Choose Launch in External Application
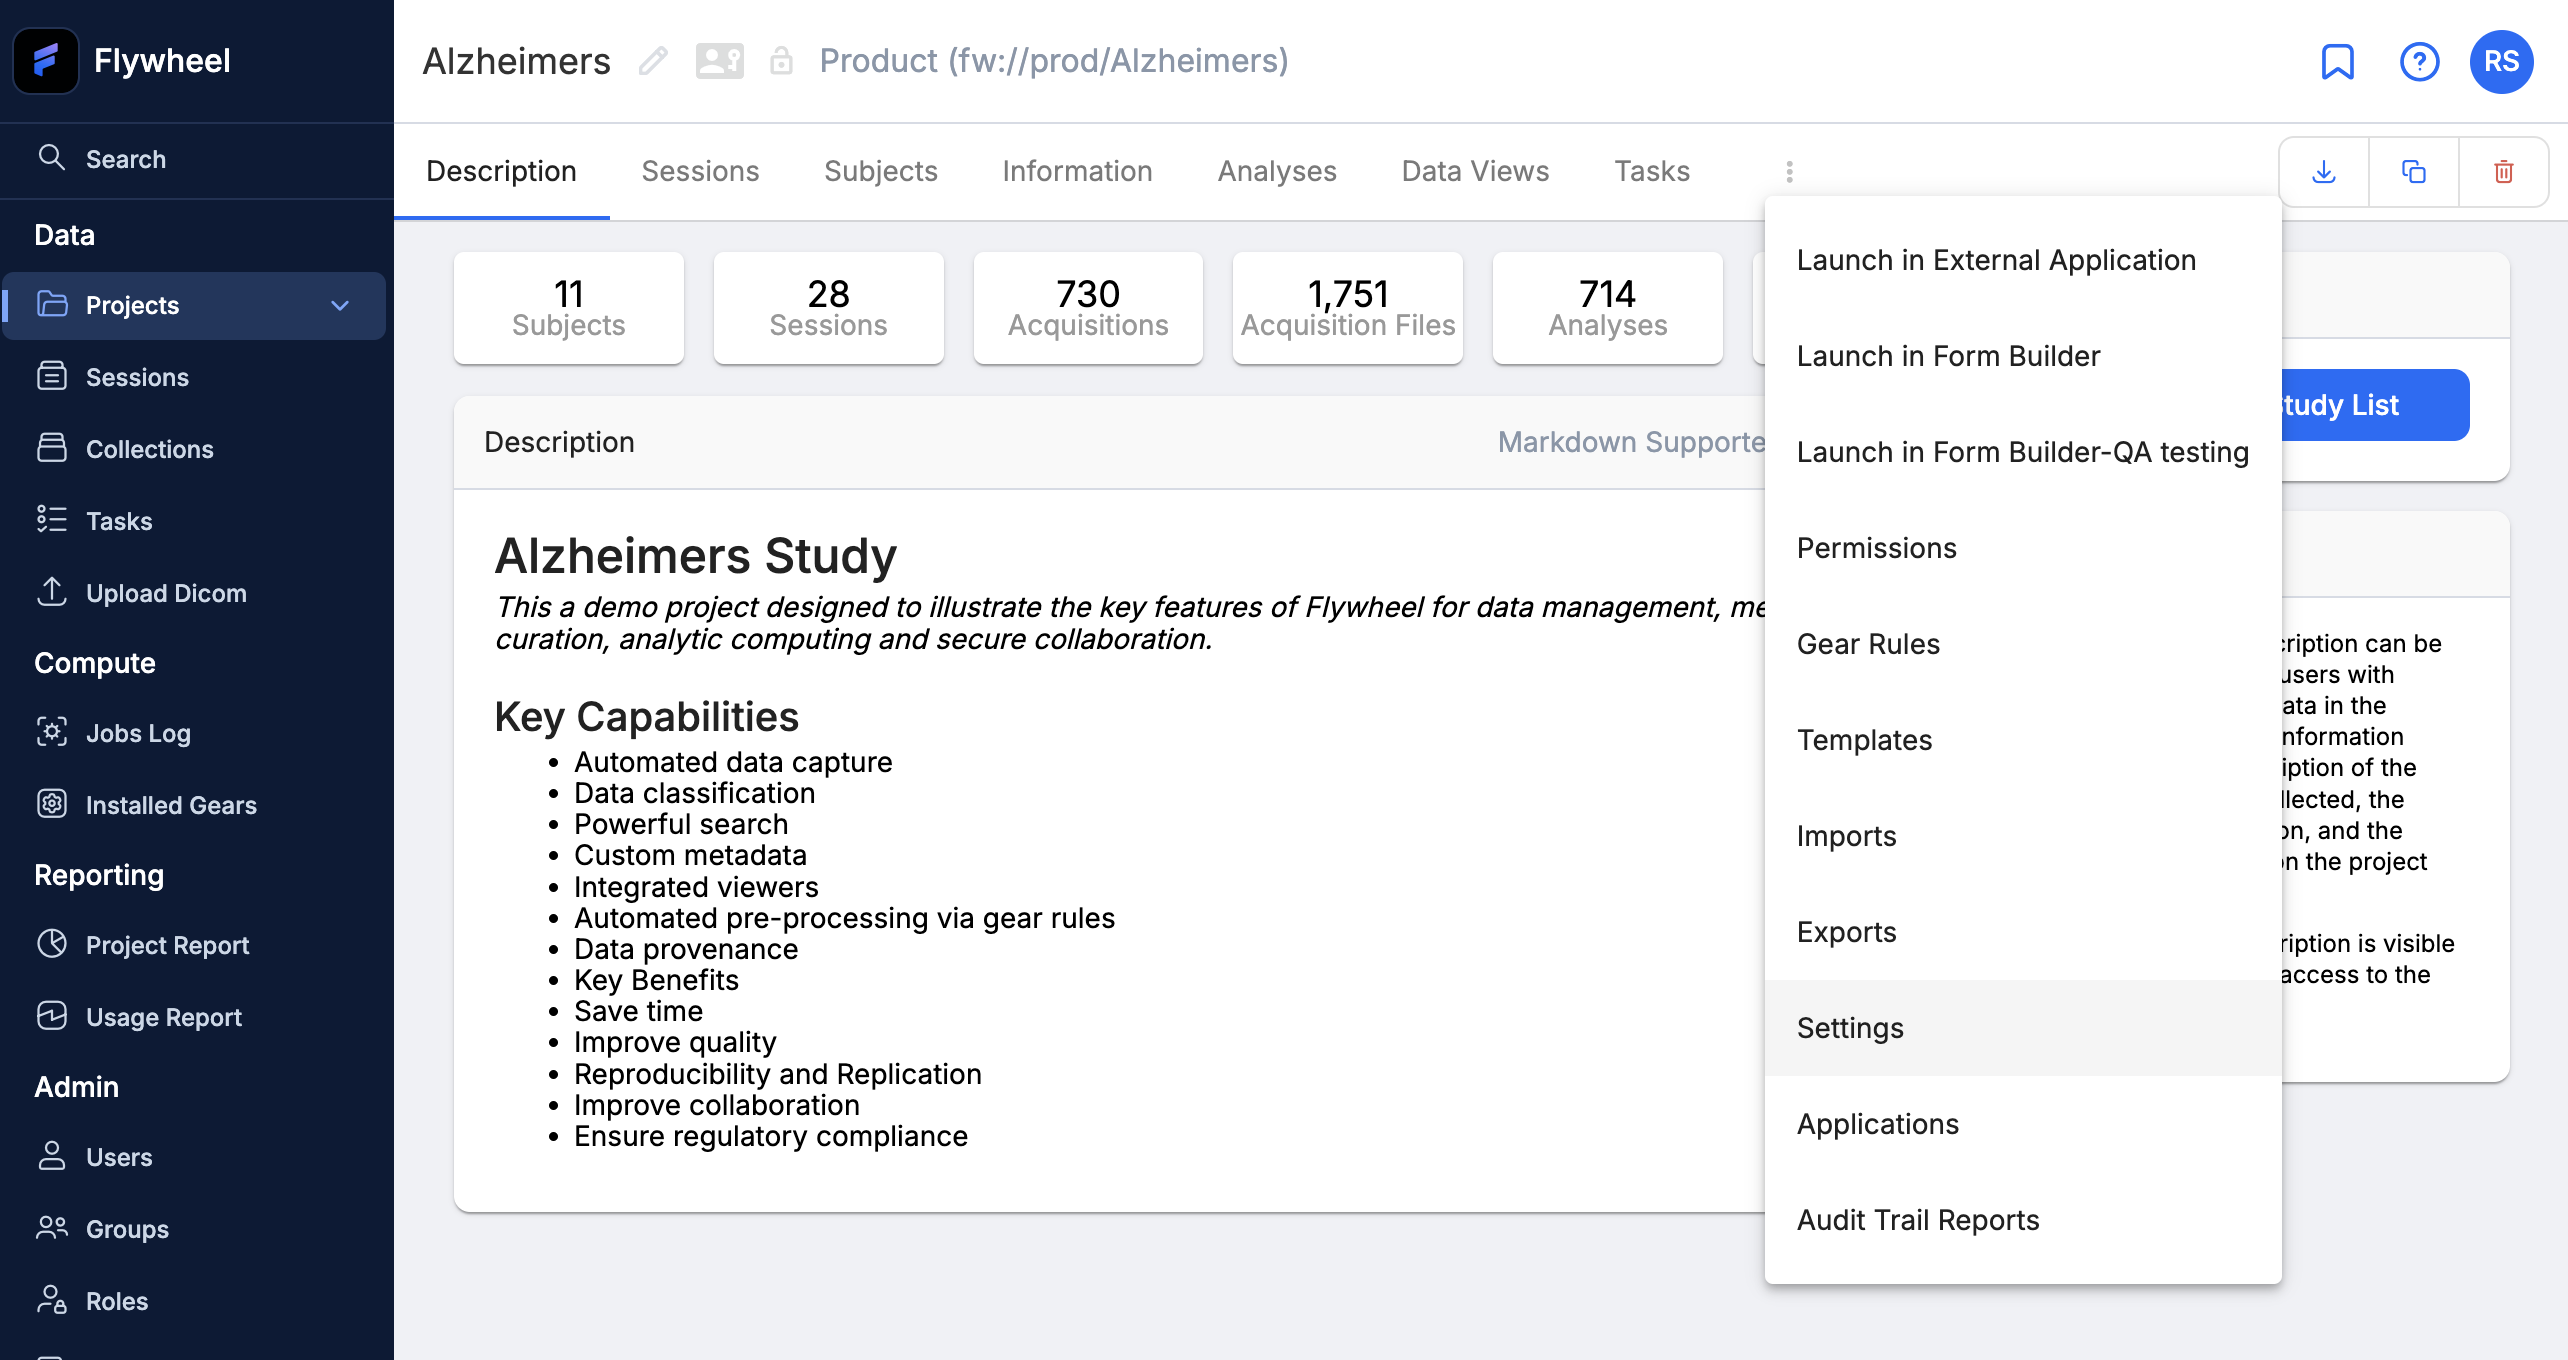Image resolution: width=2568 pixels, height=1360 pixels. click(x=2023, y=260)
